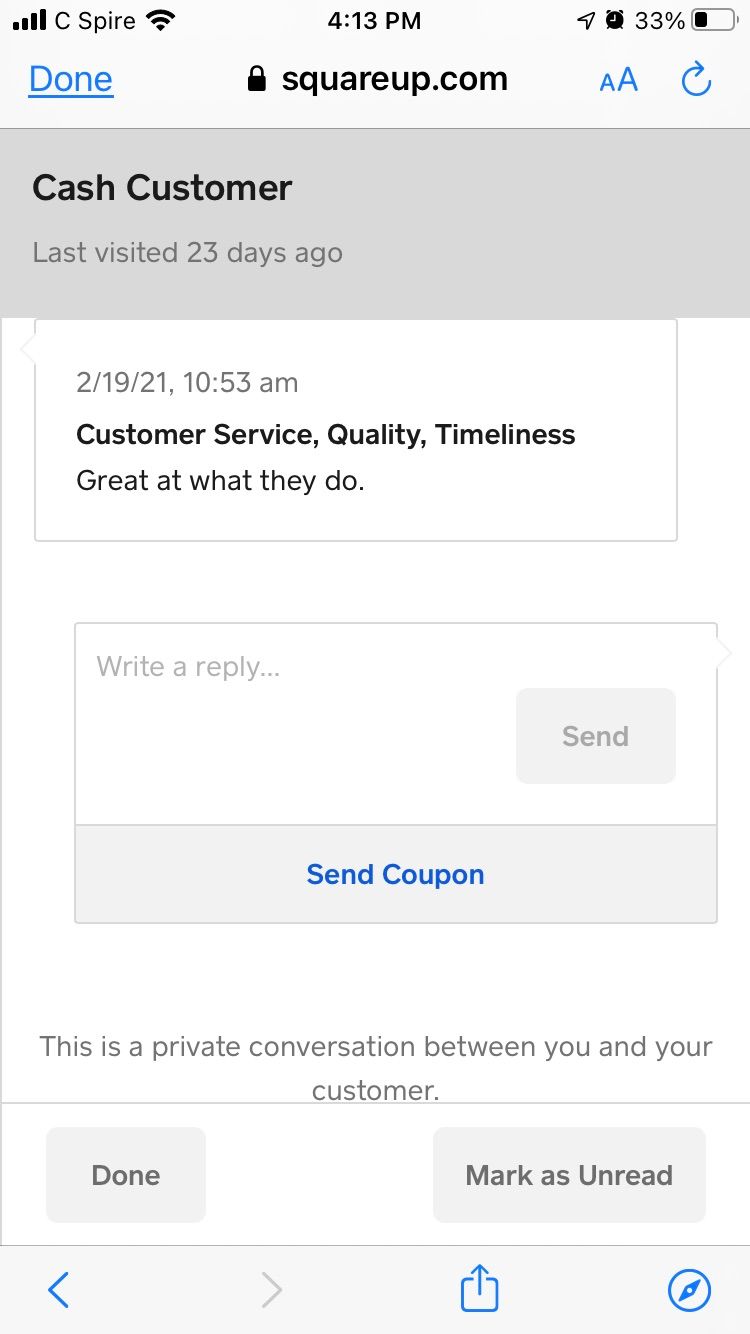The image size is (750, 1334).
Task: Tap the feedback message dated 2/19/21
Action: tap(356, 431)
